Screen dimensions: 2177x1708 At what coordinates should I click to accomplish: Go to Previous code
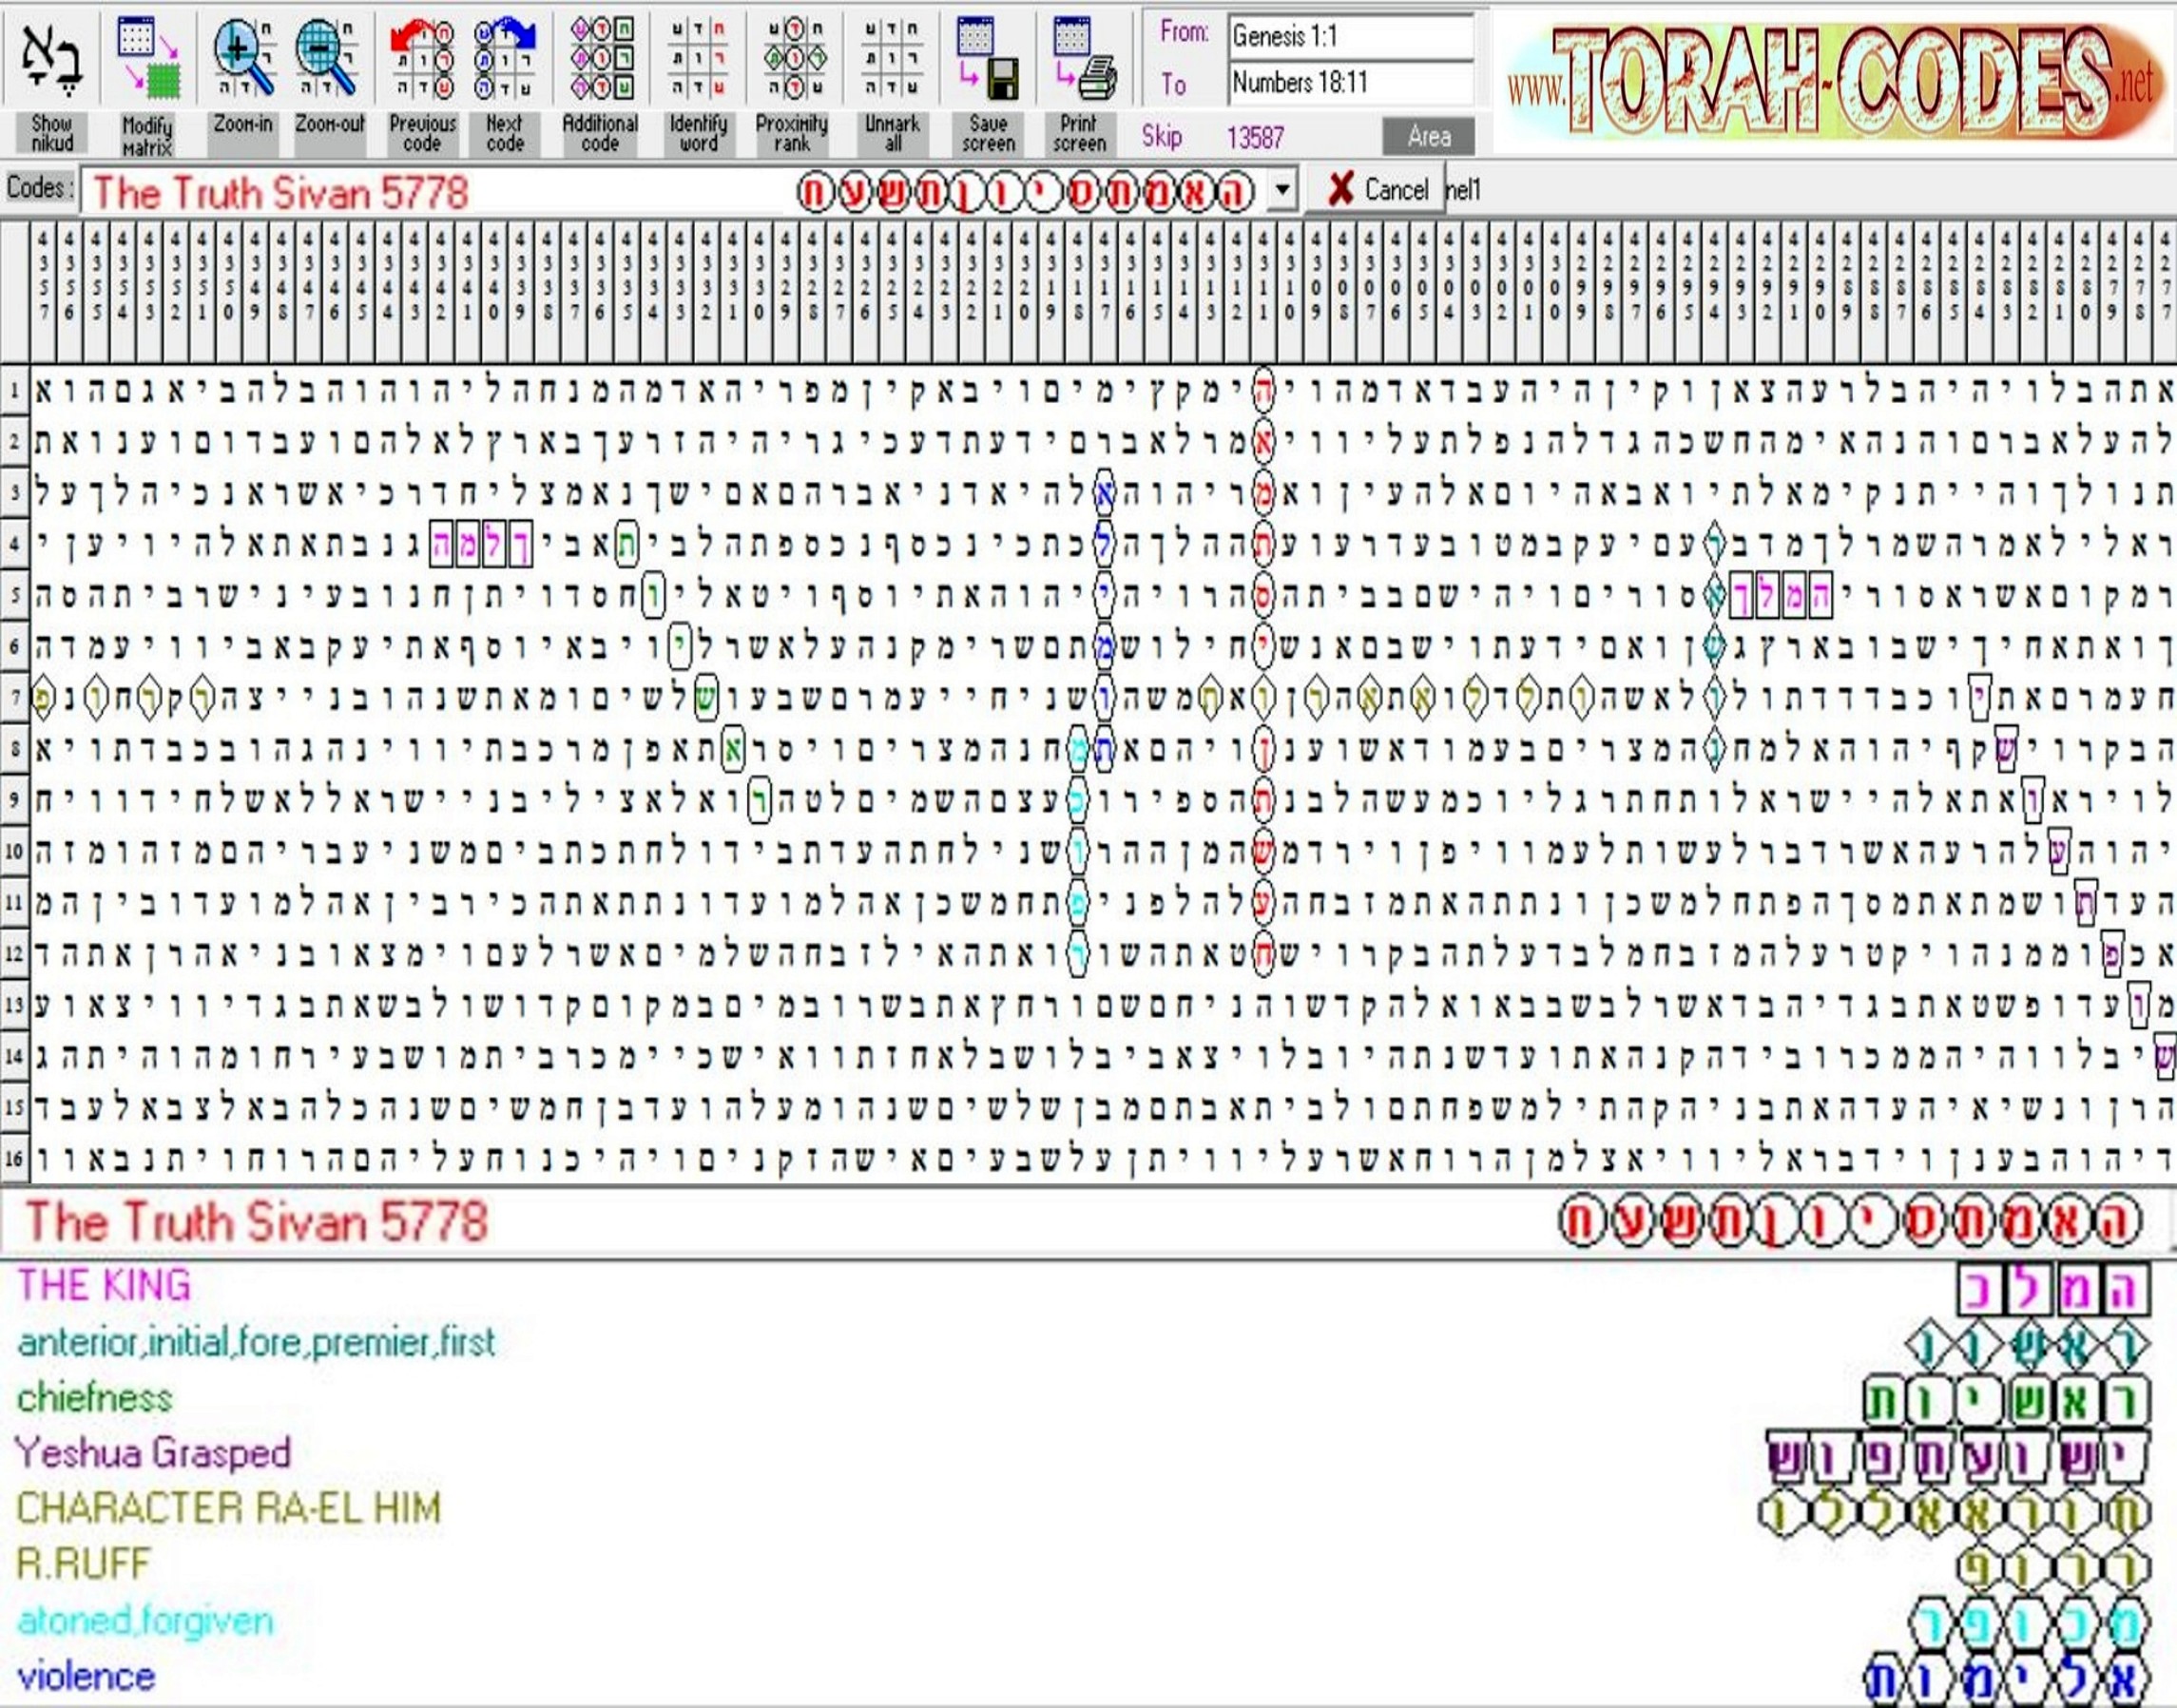pos(422,60)
